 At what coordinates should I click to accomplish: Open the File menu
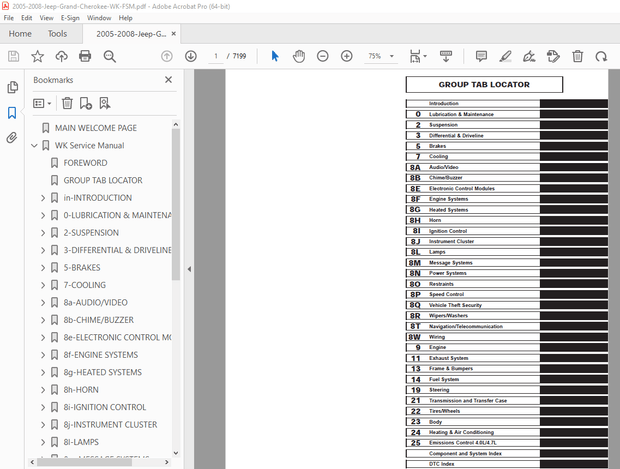point(9,18)
